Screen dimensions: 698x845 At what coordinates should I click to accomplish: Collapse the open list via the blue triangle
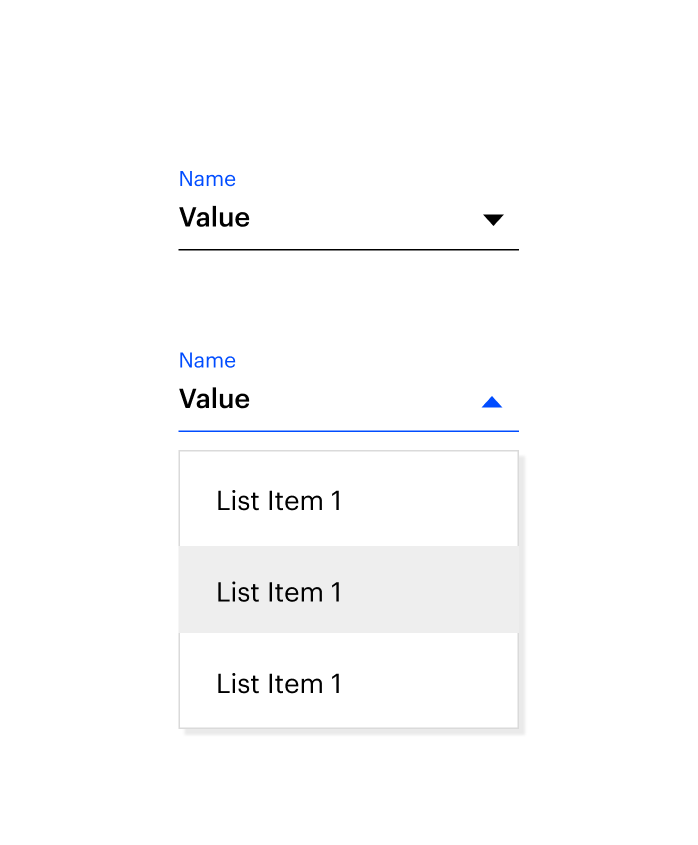(491, 402)
